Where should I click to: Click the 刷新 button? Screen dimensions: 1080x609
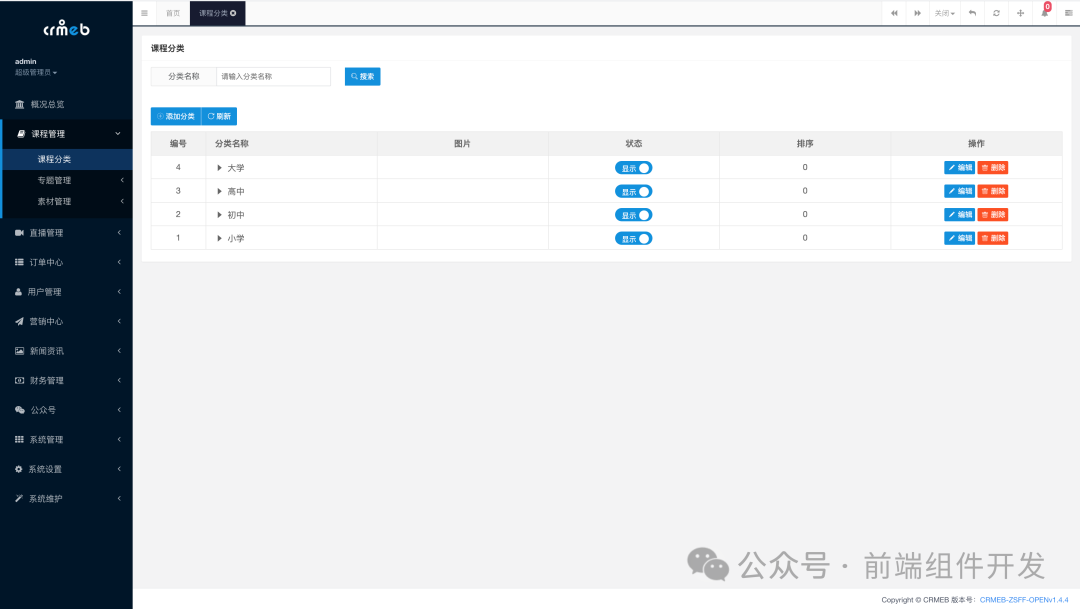click(x=219, y=116)
